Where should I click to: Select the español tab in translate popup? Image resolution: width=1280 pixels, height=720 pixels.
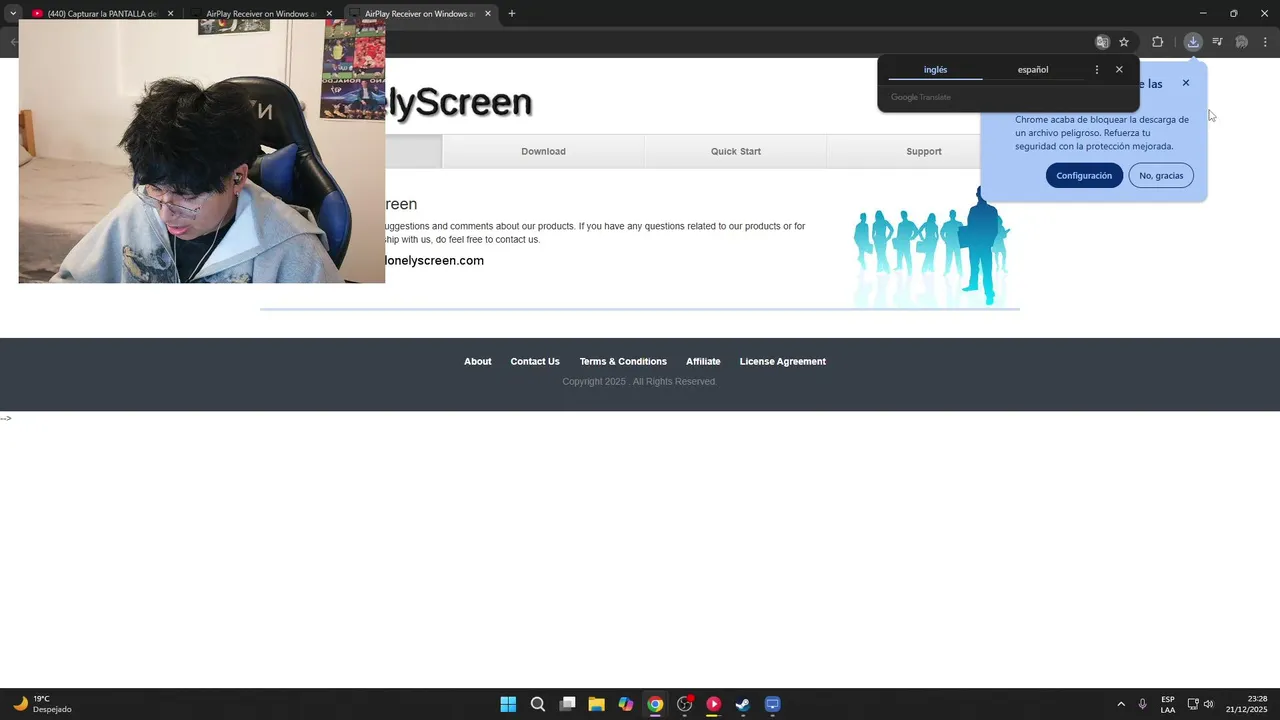click(x=1033, y=70)
